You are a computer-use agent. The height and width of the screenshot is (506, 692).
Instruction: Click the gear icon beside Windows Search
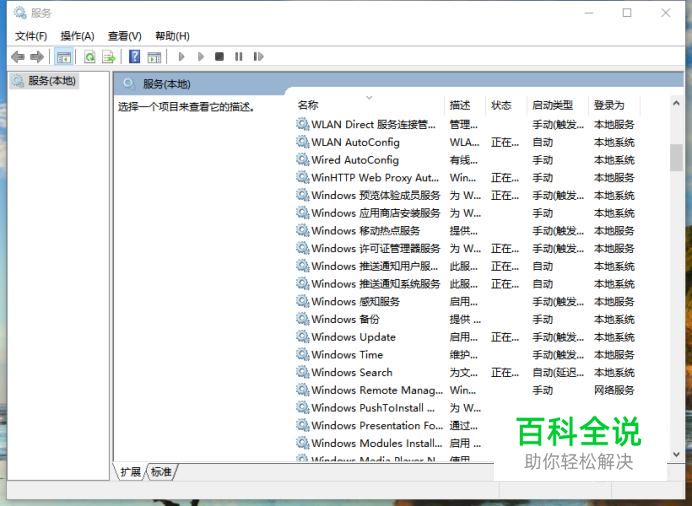(x=302, y=372)
